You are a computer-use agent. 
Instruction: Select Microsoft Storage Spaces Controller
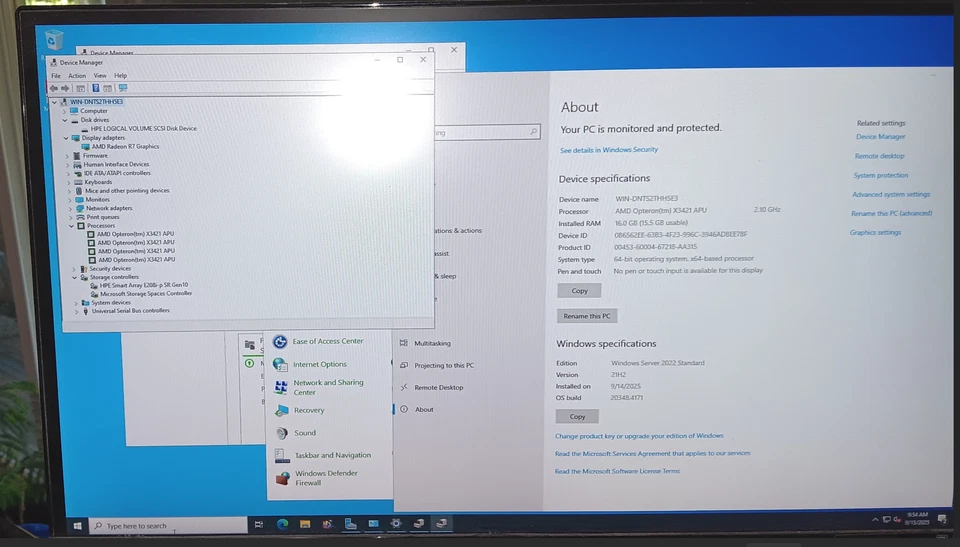coord(146,294)
